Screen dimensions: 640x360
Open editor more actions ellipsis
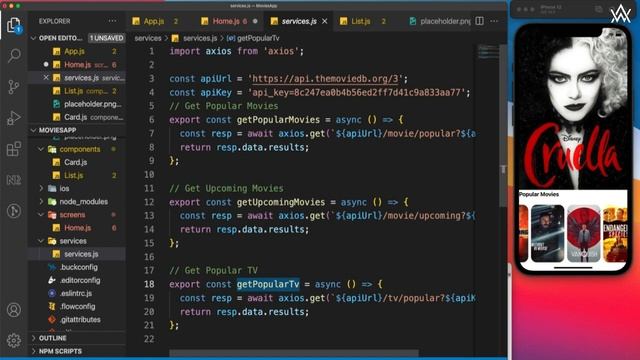494,21
